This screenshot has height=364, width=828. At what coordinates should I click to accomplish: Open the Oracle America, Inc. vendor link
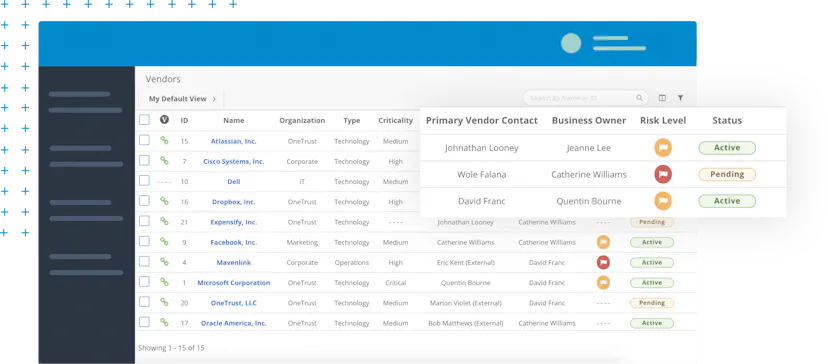(x=233, y=323)
